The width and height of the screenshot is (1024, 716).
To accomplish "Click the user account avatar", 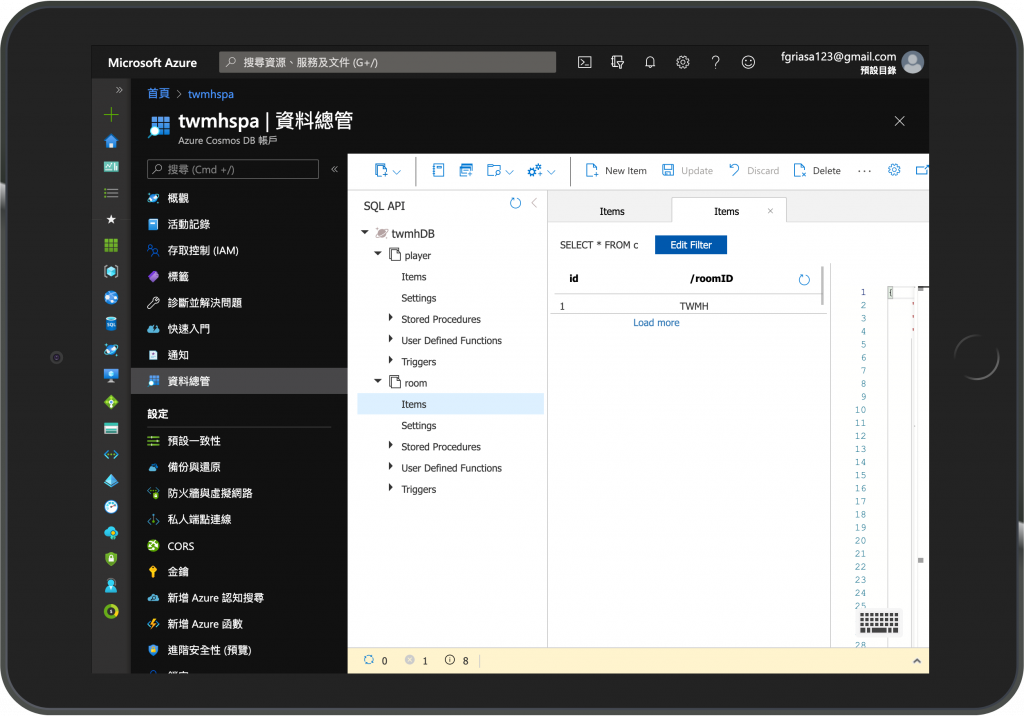I will point(912,62).
